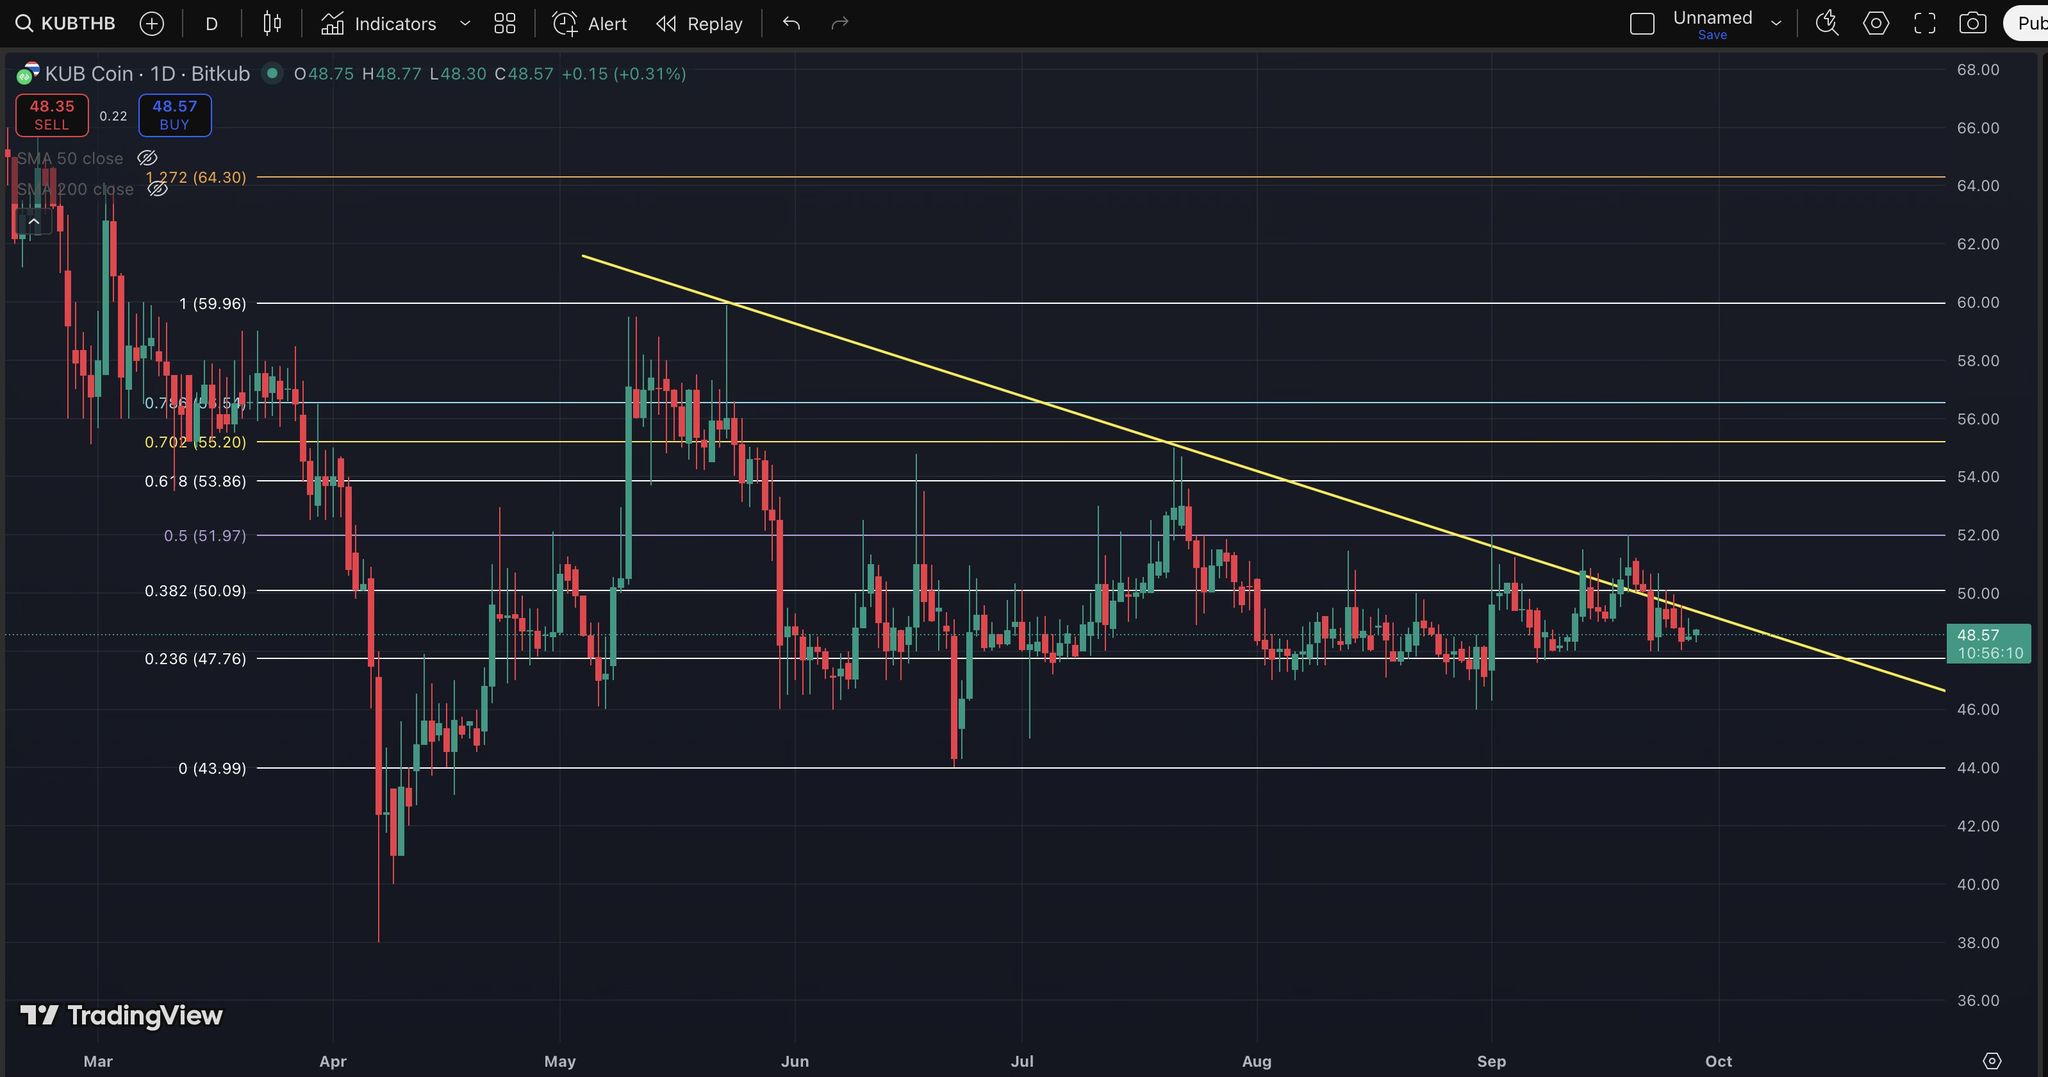The height and width of the screenshot is (1077, 2048).
Task: Click Fib label 0.618 (53.86)
Action: tap(195, 481)
